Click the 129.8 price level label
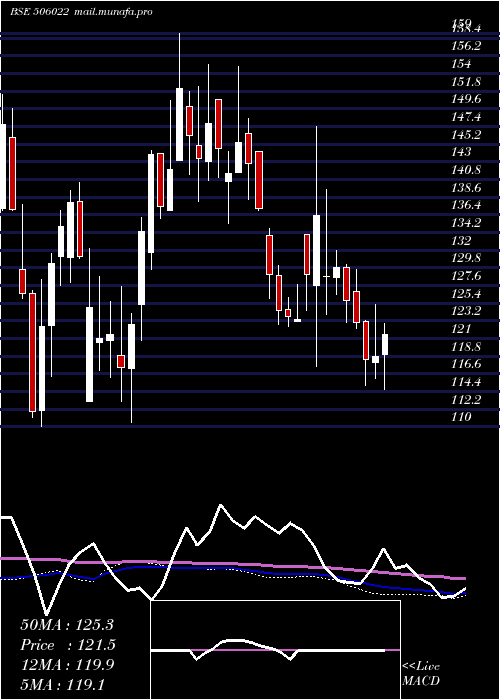The width and height of the screenshot is (500, 700). [465, 258]
